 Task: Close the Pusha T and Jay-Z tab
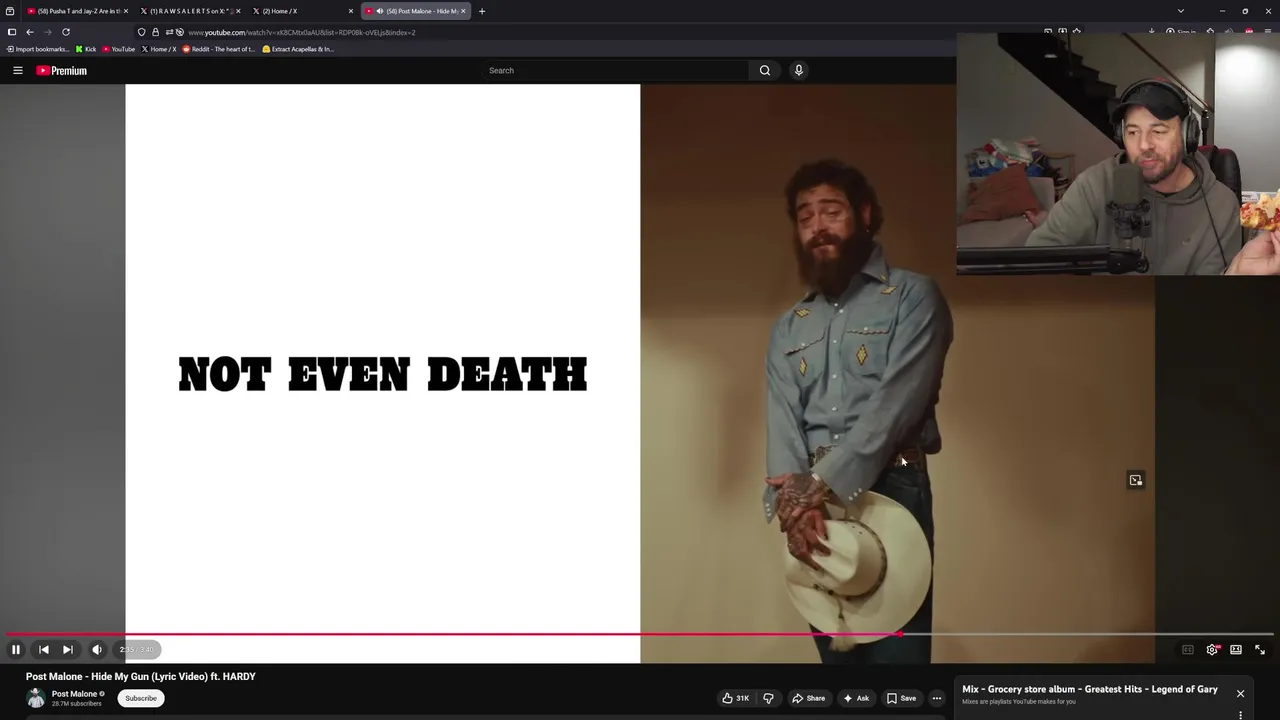[x=126, y=11]
